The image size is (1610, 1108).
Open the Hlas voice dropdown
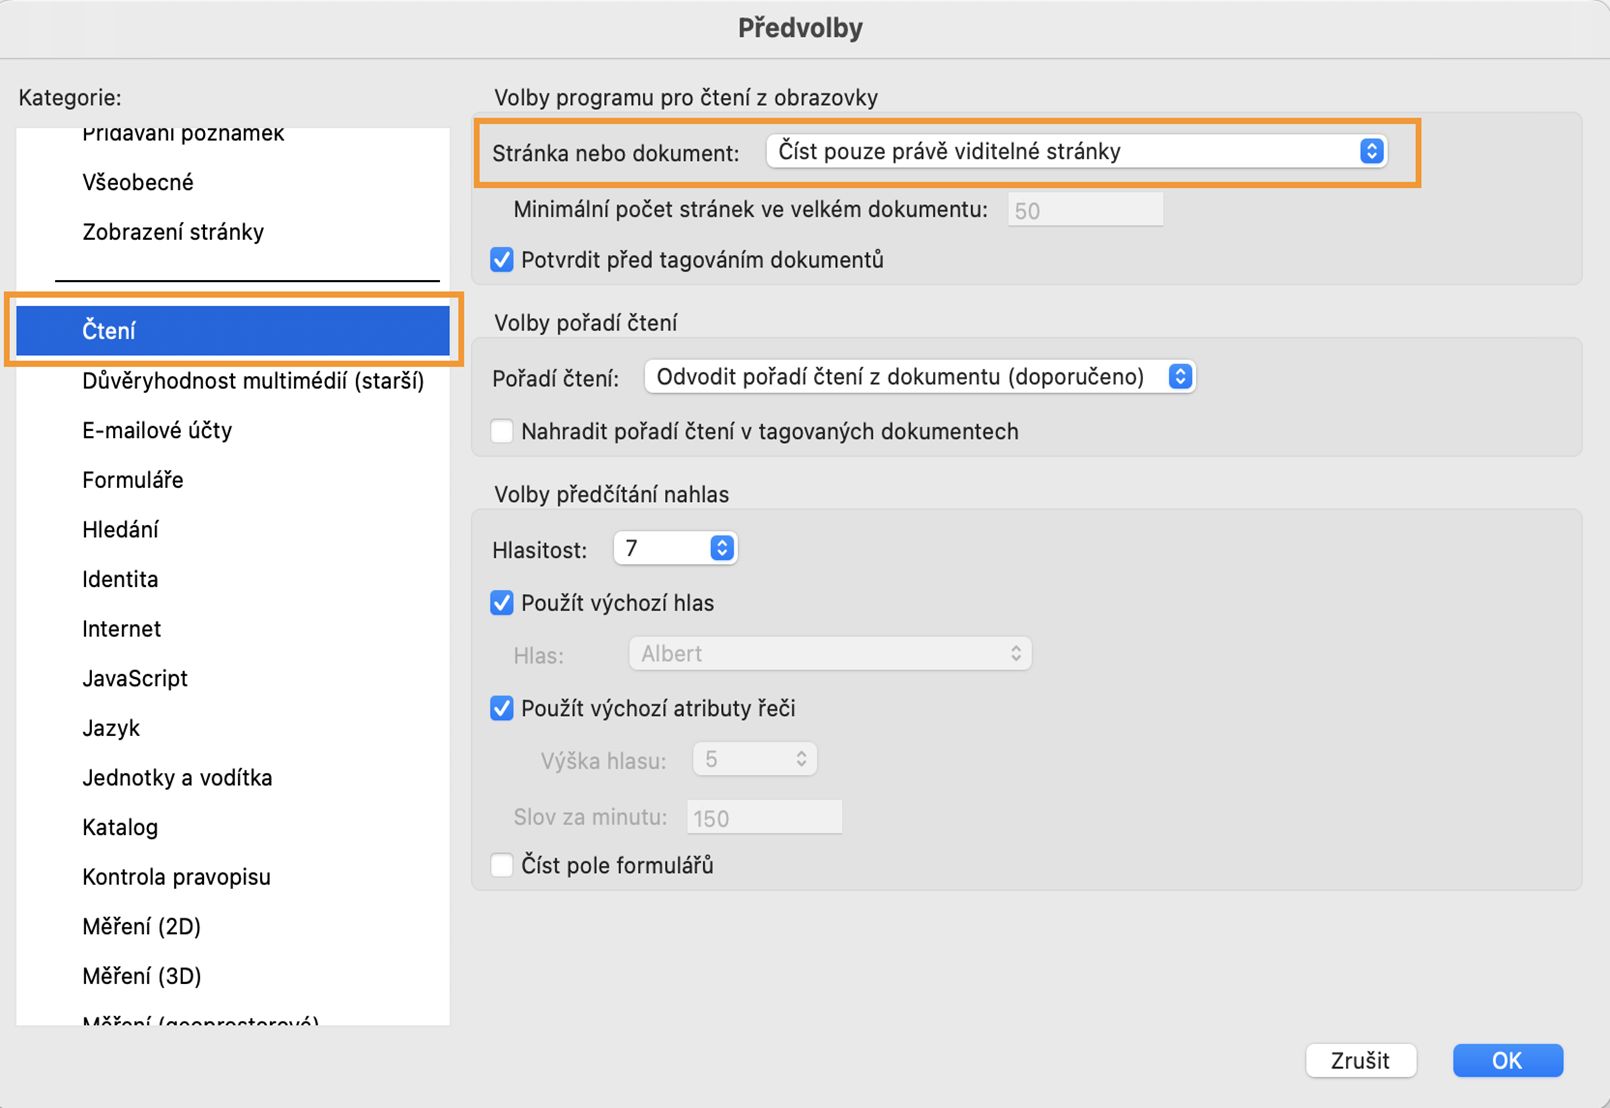click(830, 654)
